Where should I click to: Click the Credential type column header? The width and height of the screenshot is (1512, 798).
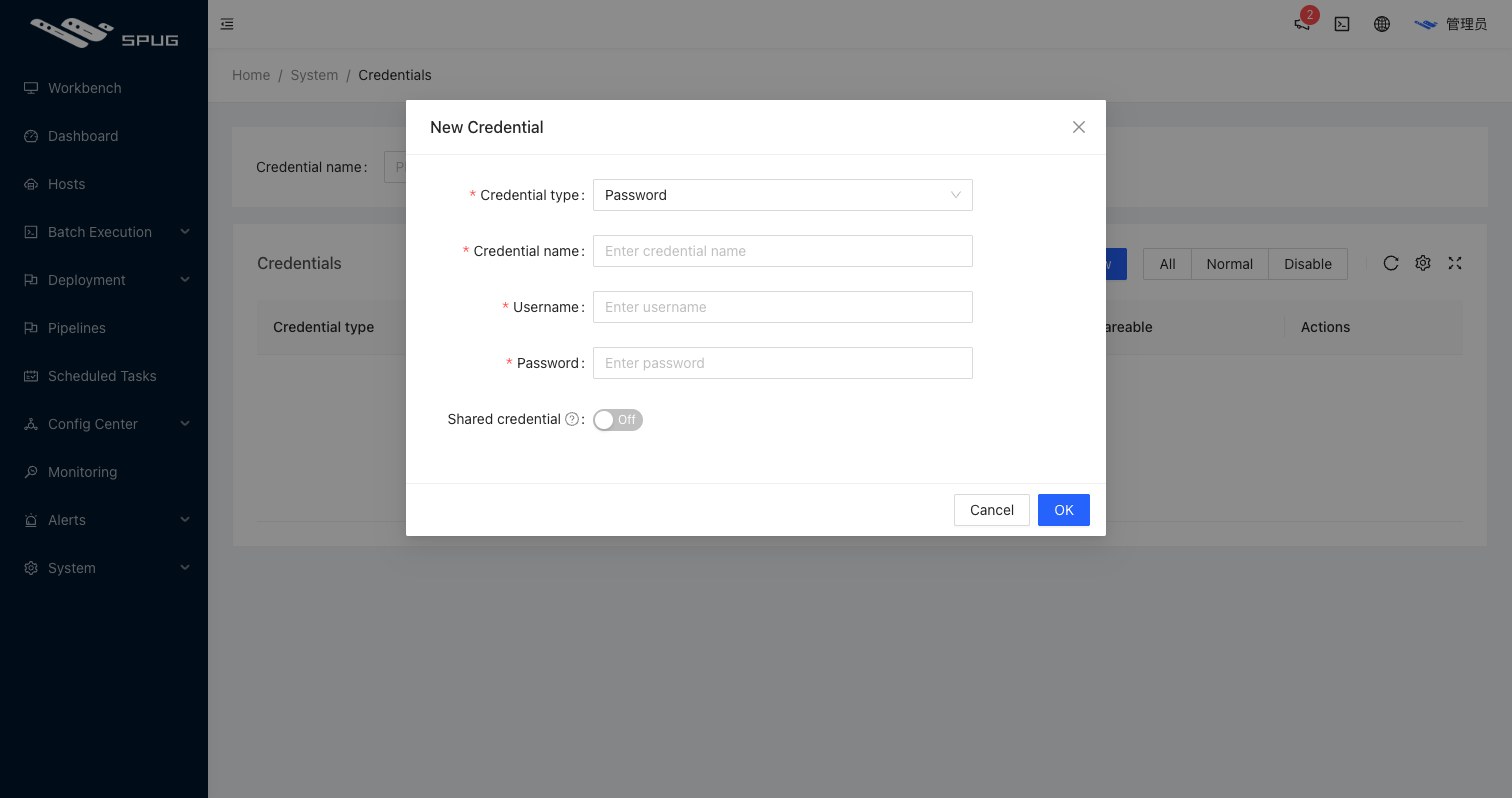click(324, 327)
